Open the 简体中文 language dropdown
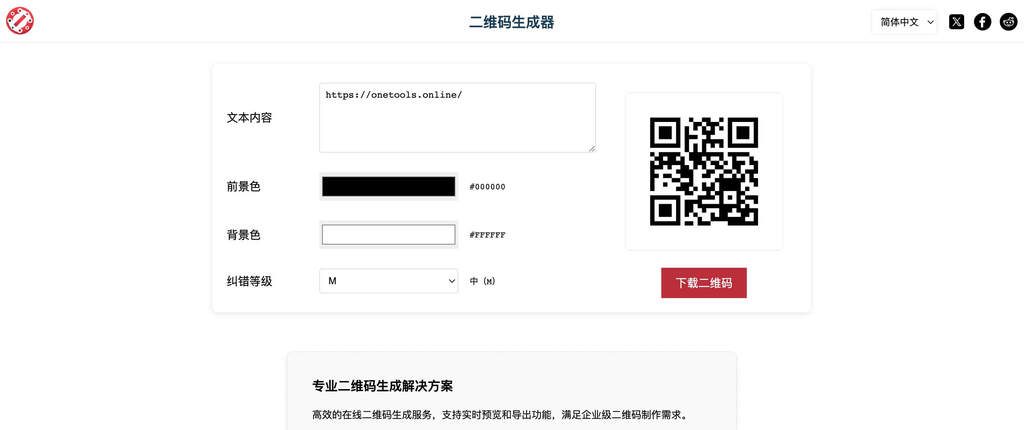Viewport: 1024px width, 430px height. click(904, 22)
